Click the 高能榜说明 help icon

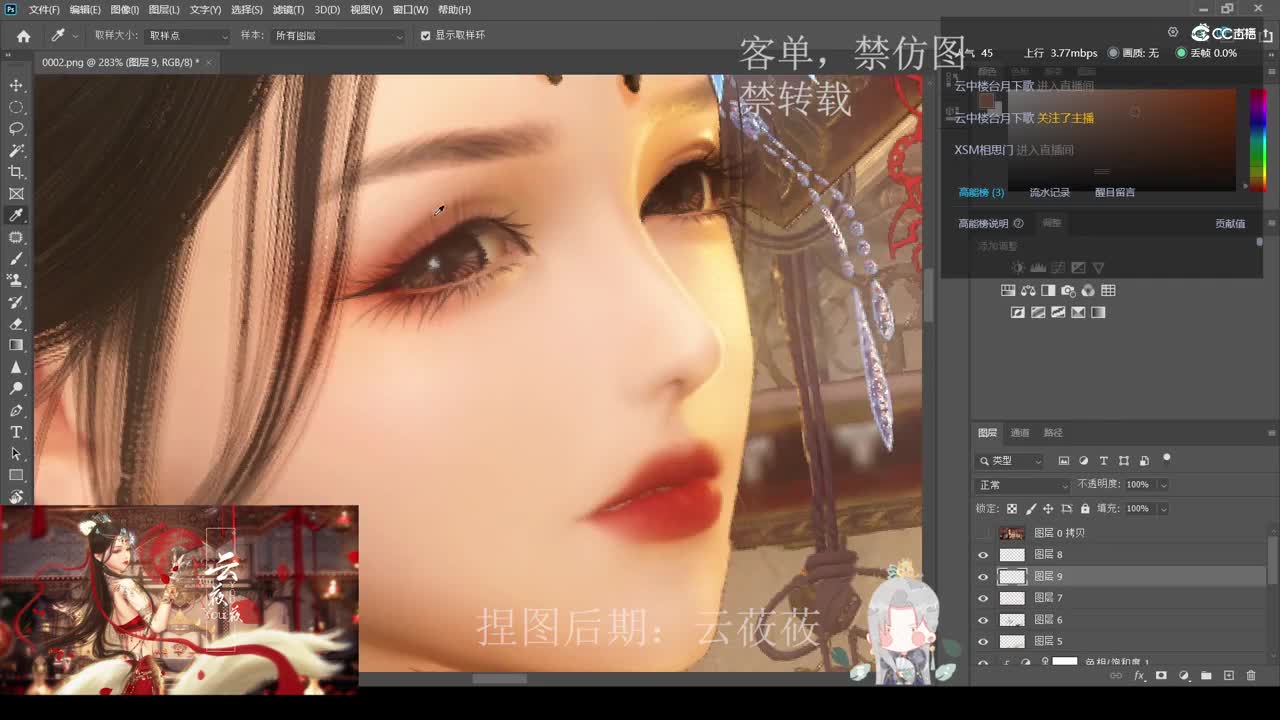1018,224
